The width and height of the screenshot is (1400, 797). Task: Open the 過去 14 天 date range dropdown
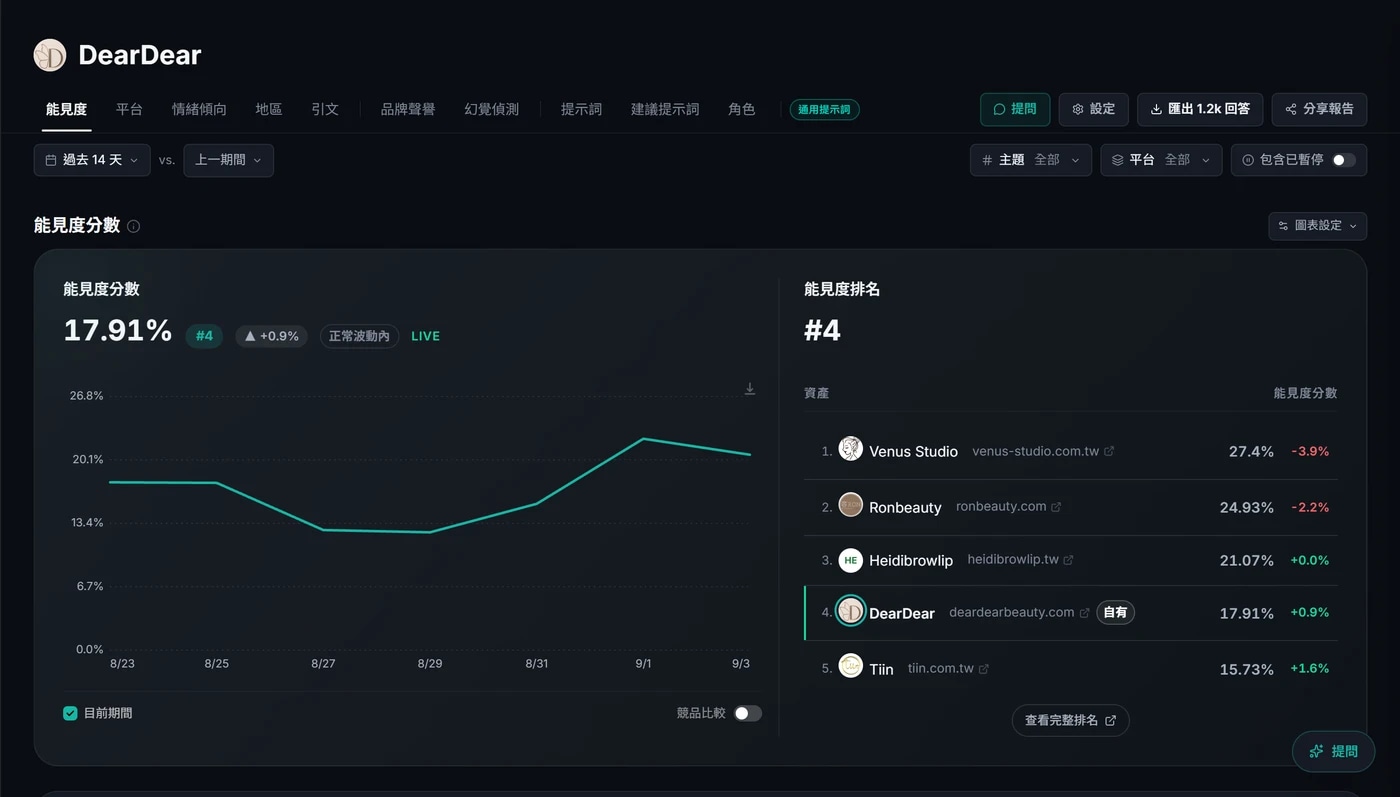[92, 160]
